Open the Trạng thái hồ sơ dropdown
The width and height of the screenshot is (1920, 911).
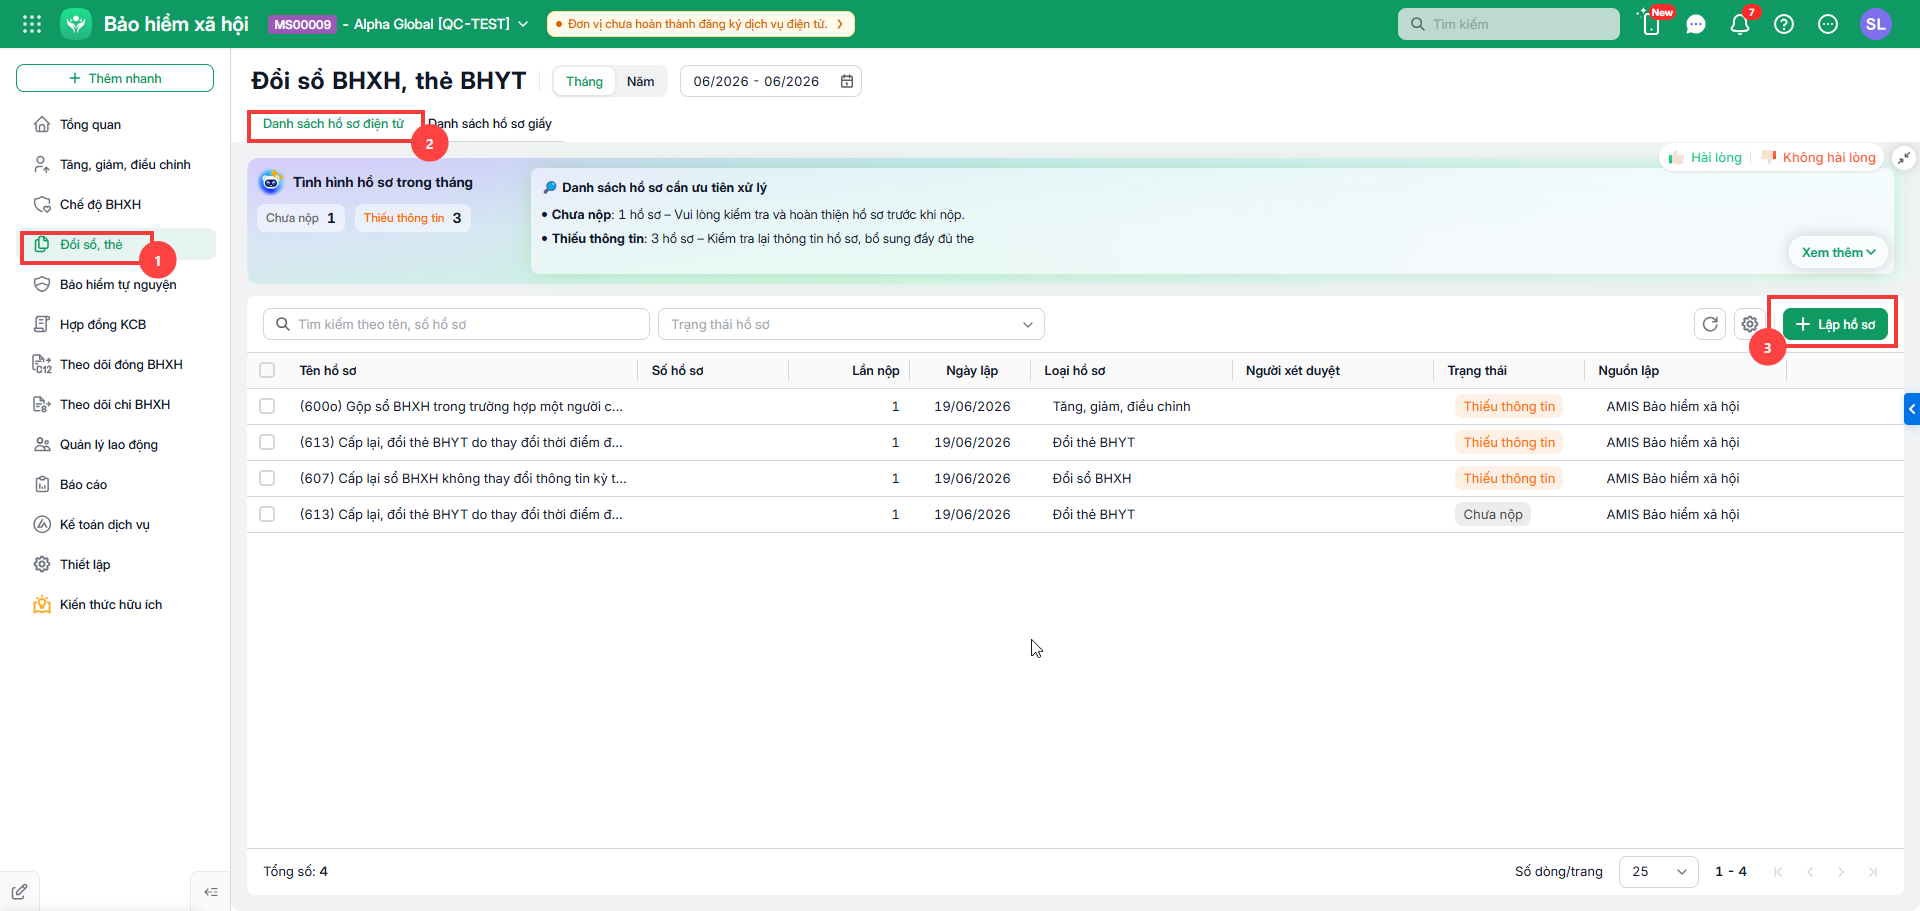pyautogui.click(x=851, y=324)
